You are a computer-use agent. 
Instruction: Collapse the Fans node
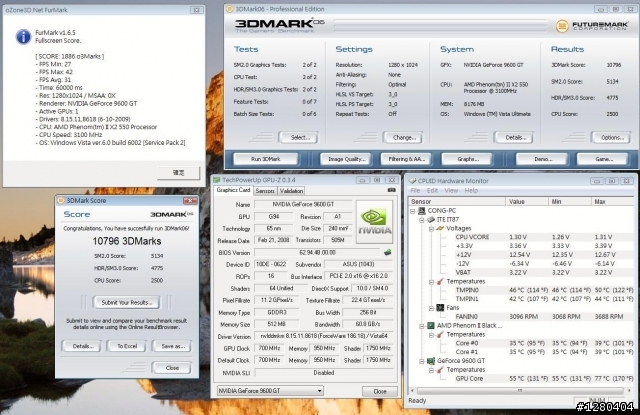point(431,308)
